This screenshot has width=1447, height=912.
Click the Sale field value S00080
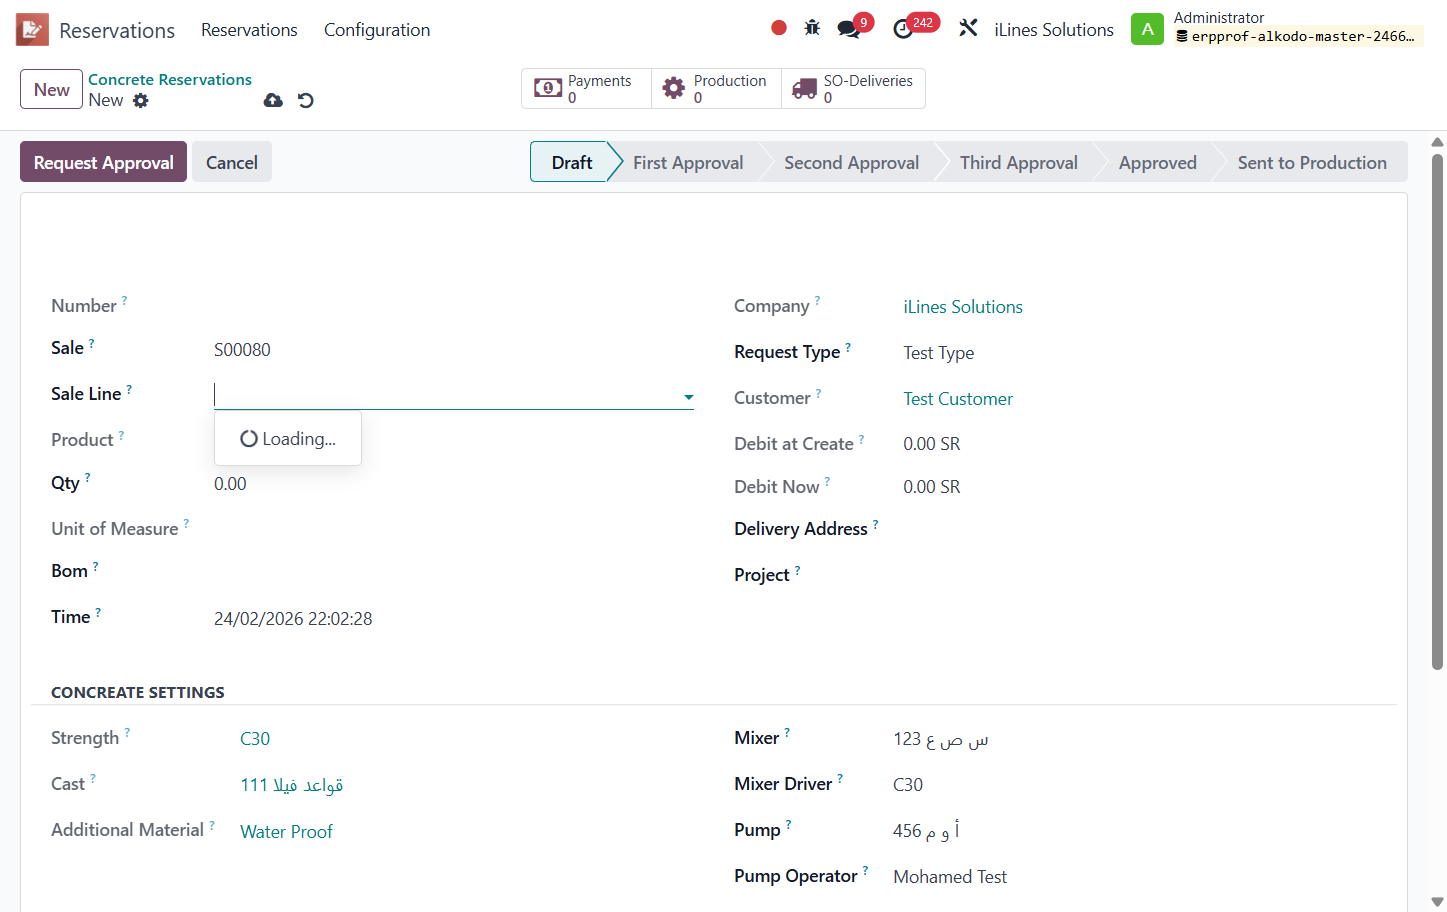(242, 350)
